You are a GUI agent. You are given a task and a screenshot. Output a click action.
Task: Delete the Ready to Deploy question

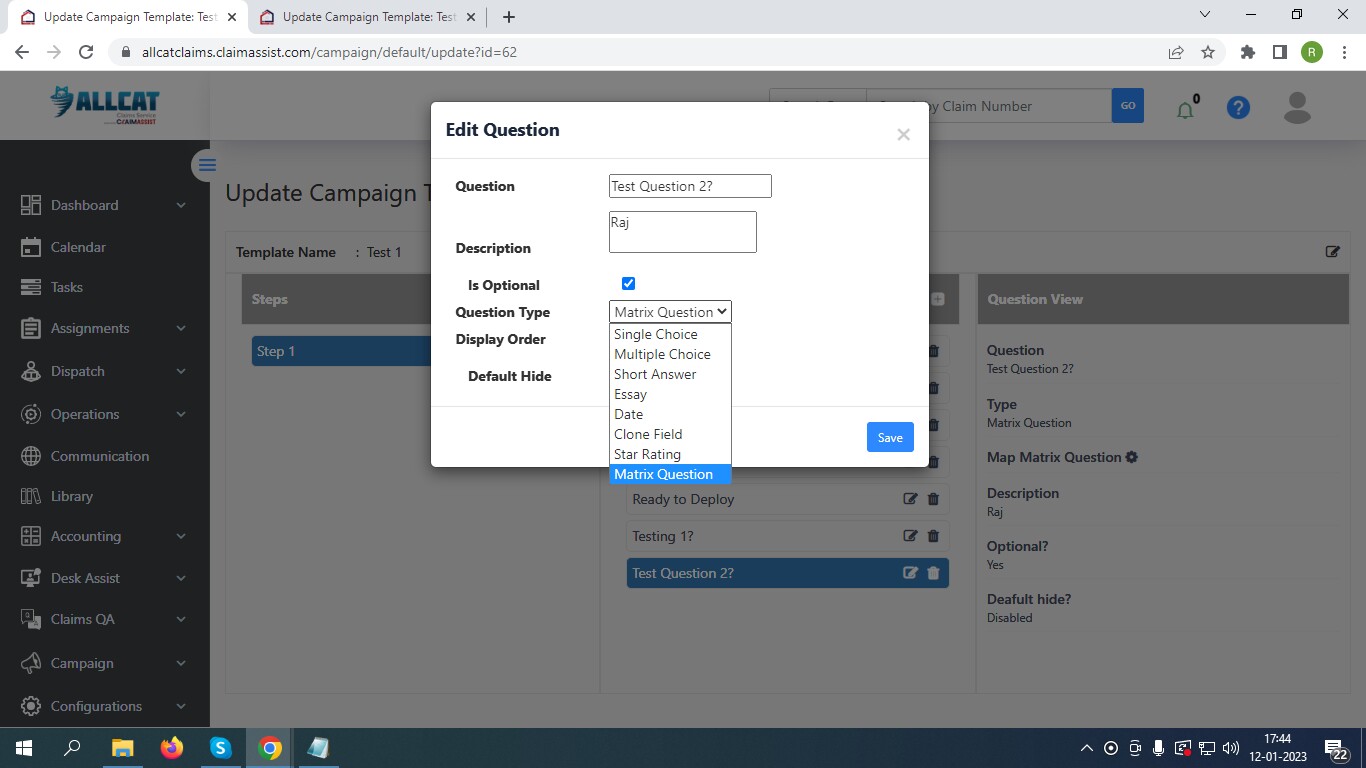coord(933,499)
